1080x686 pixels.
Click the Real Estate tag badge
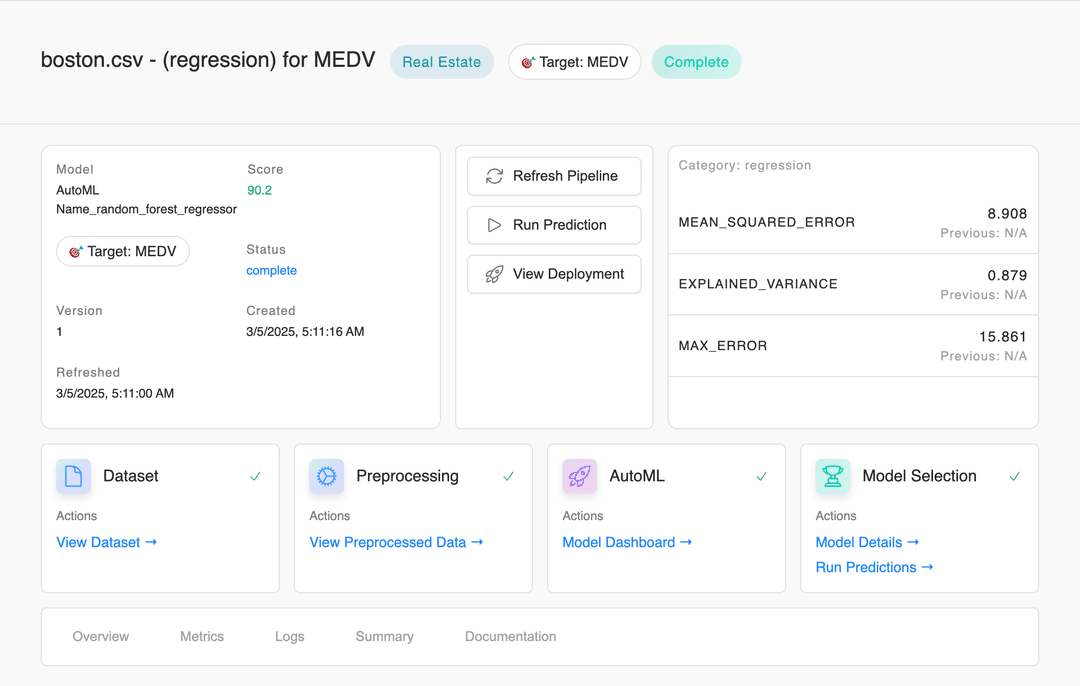(x=441, y=62)
